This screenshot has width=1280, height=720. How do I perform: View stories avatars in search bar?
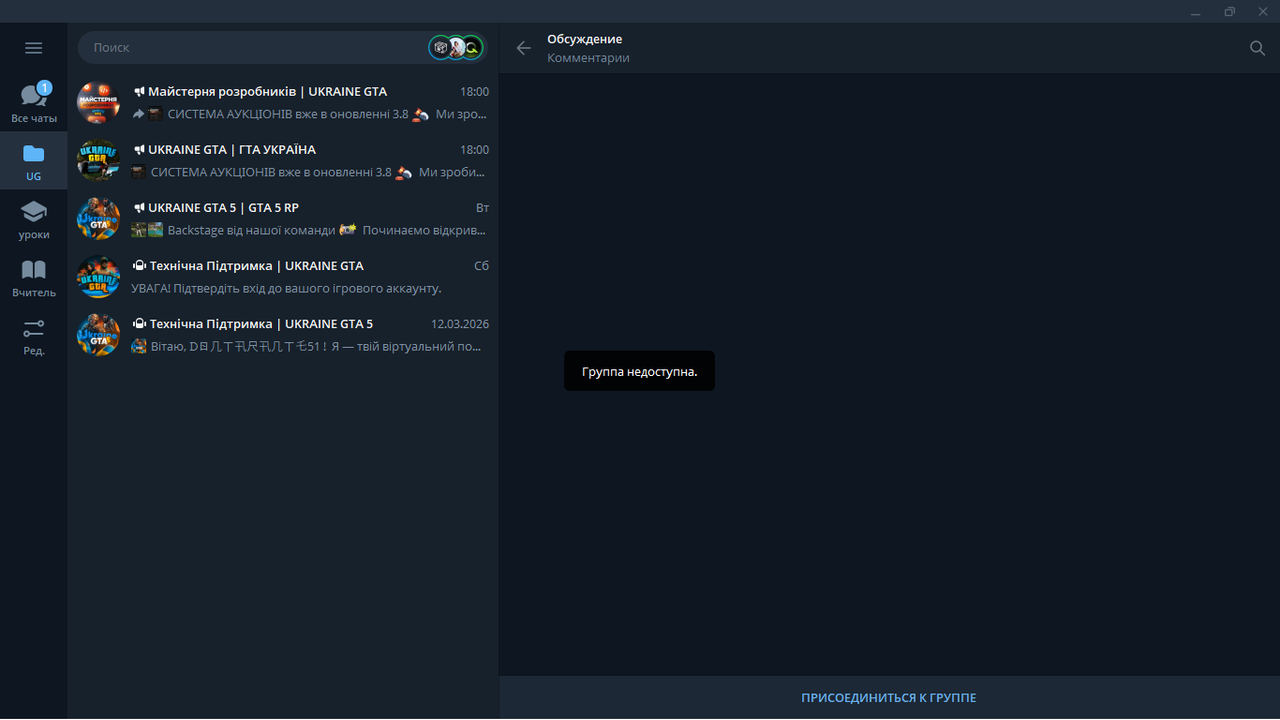456,47
